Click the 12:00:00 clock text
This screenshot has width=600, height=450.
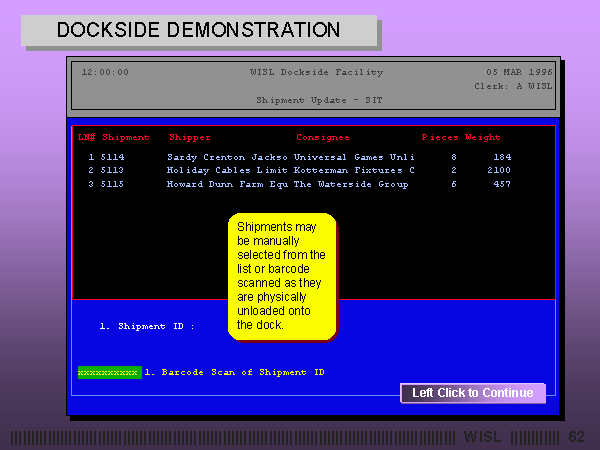point(105,72)
